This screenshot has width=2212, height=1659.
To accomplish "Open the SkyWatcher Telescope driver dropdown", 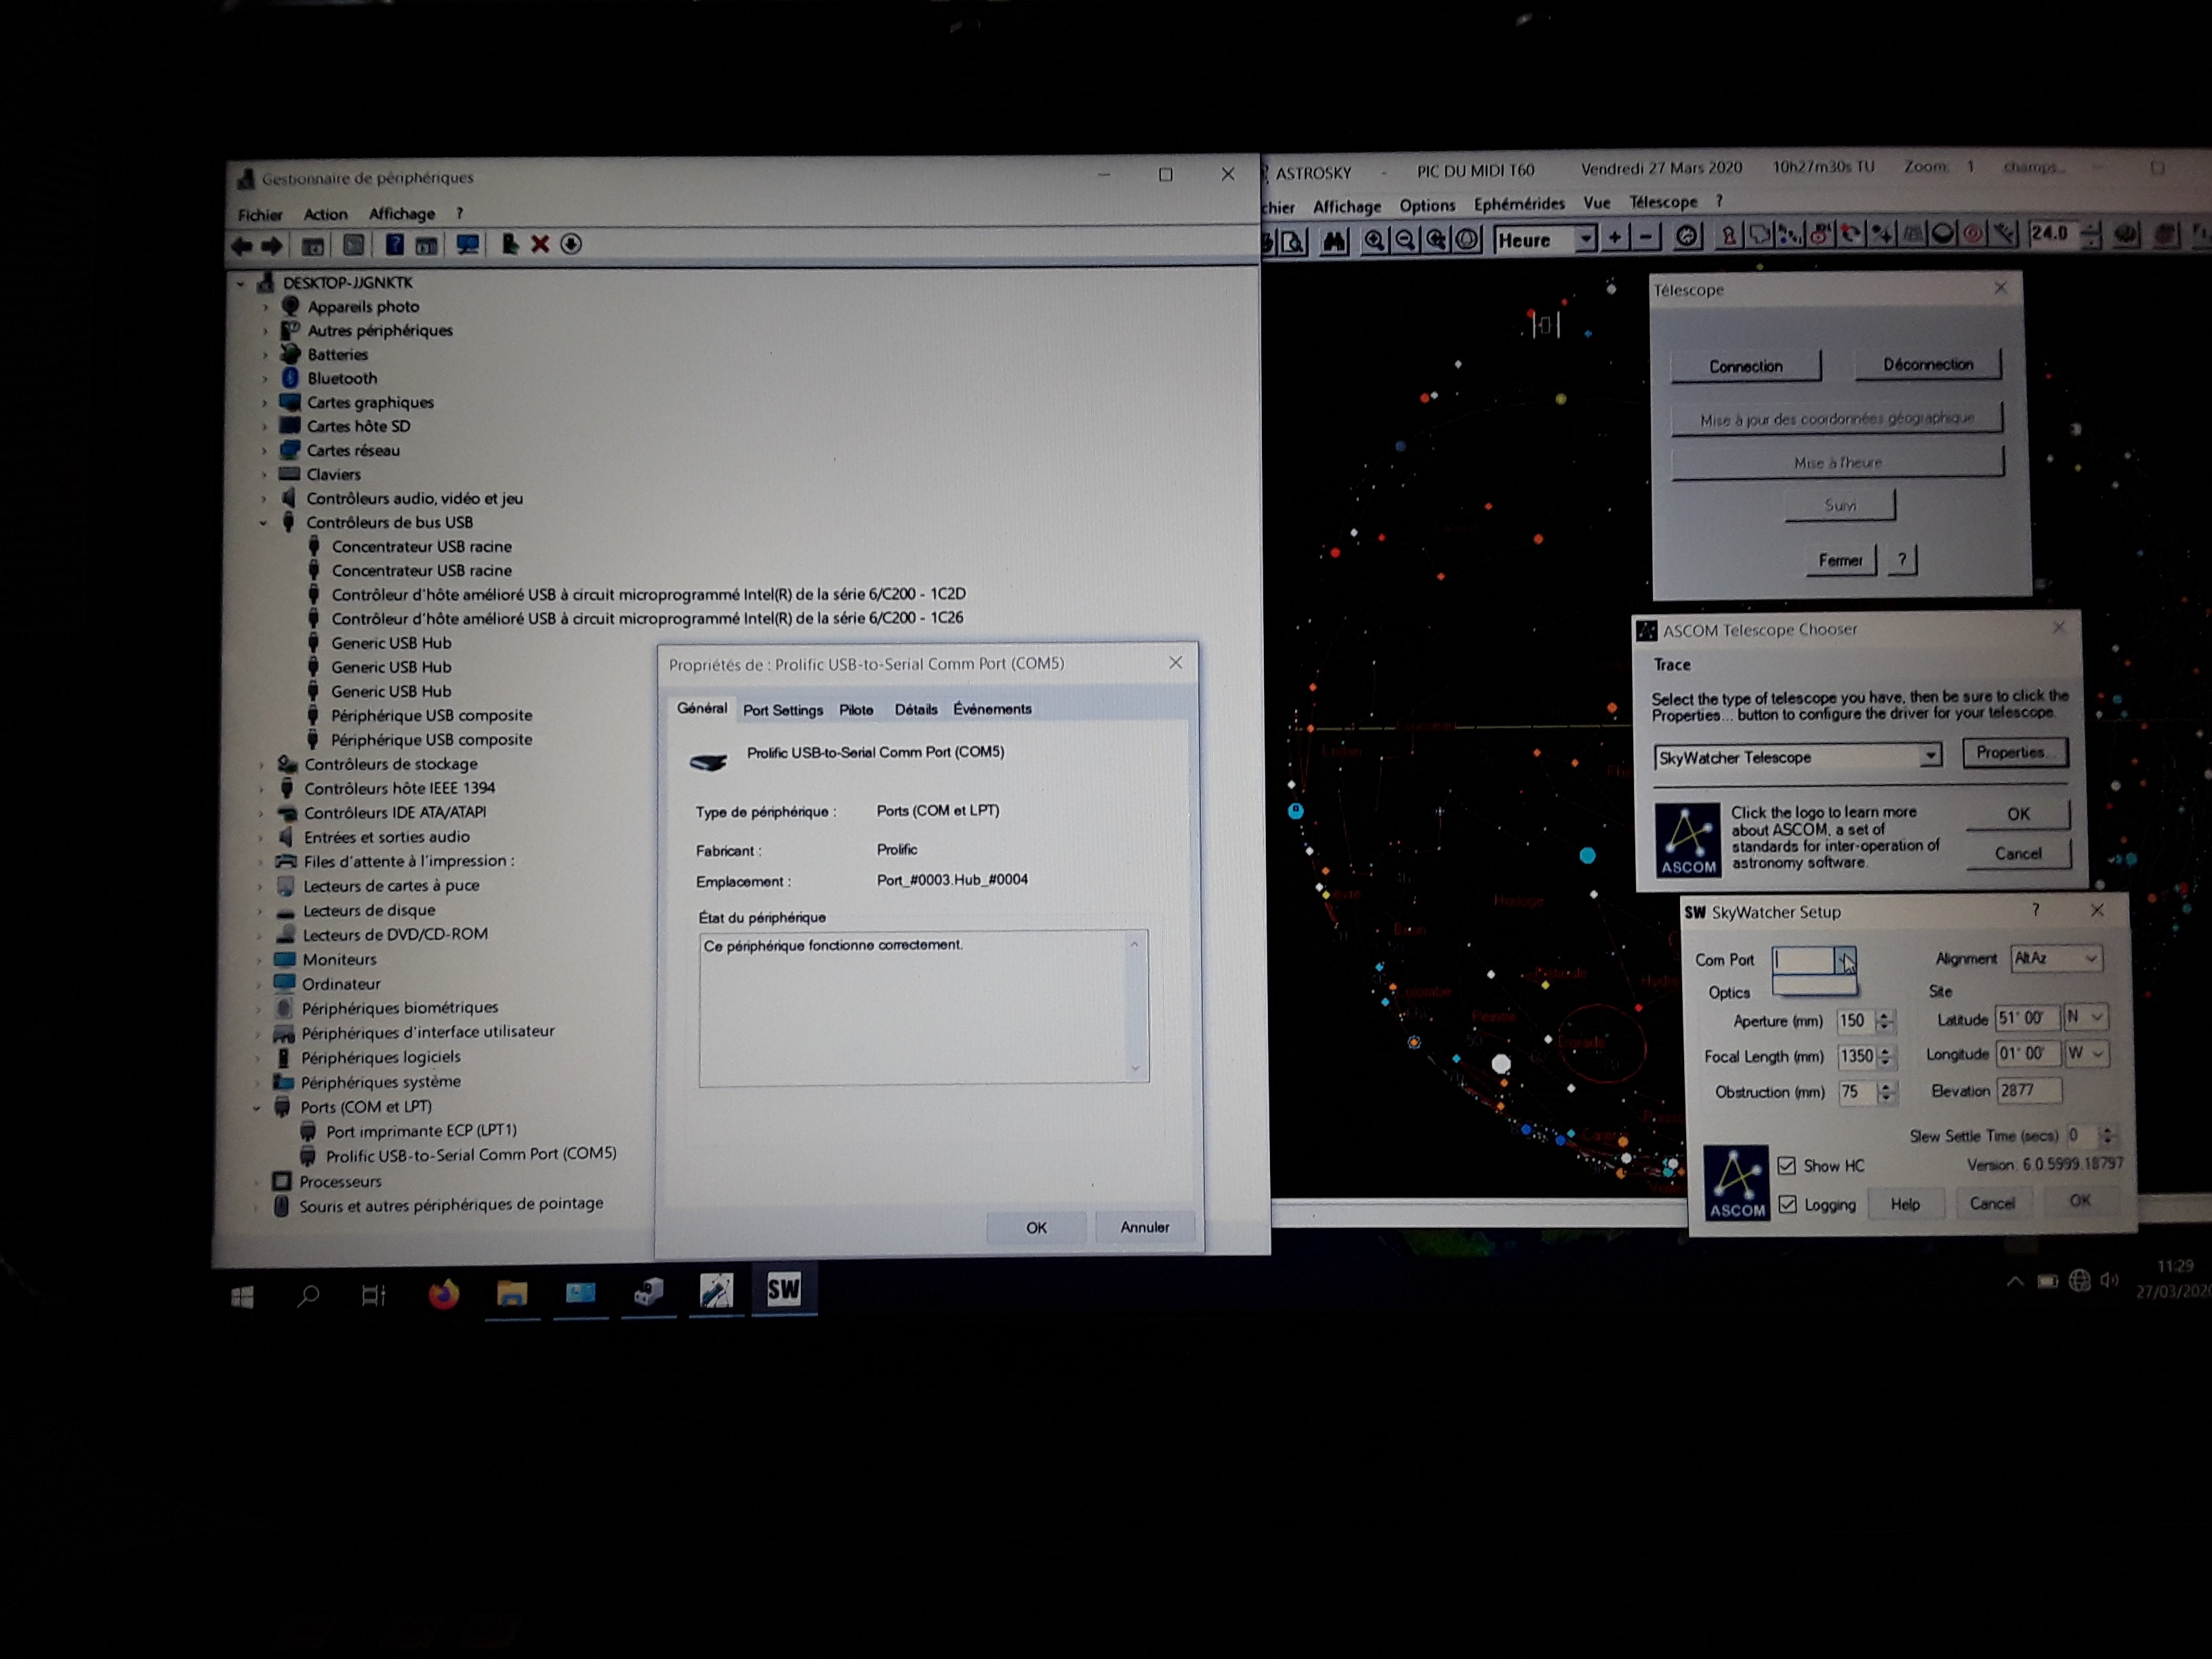I will coord(1930,756).
